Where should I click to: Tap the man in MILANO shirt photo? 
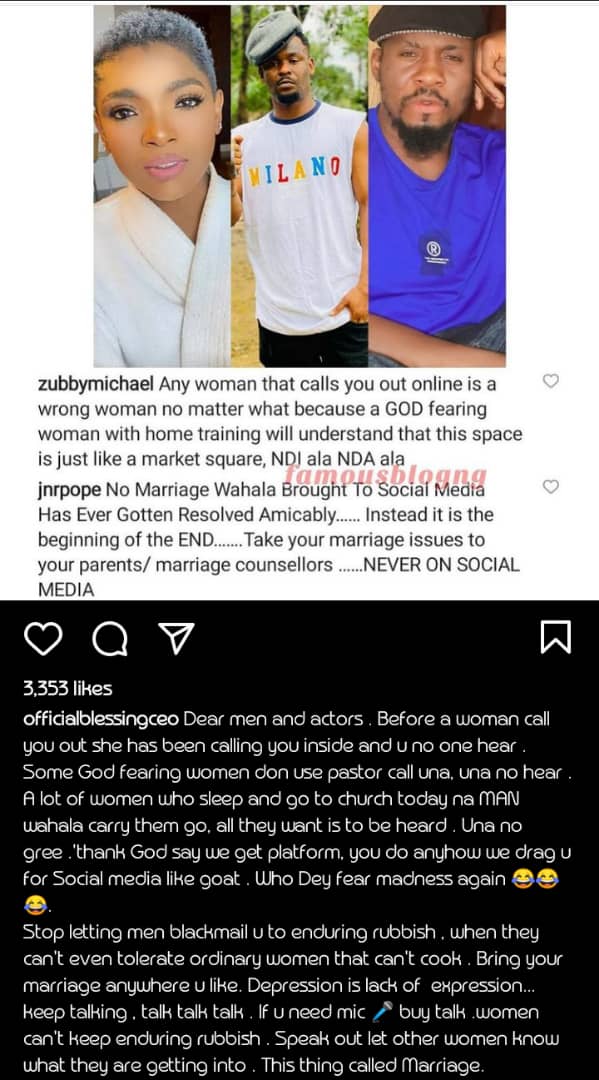point(300,186)
